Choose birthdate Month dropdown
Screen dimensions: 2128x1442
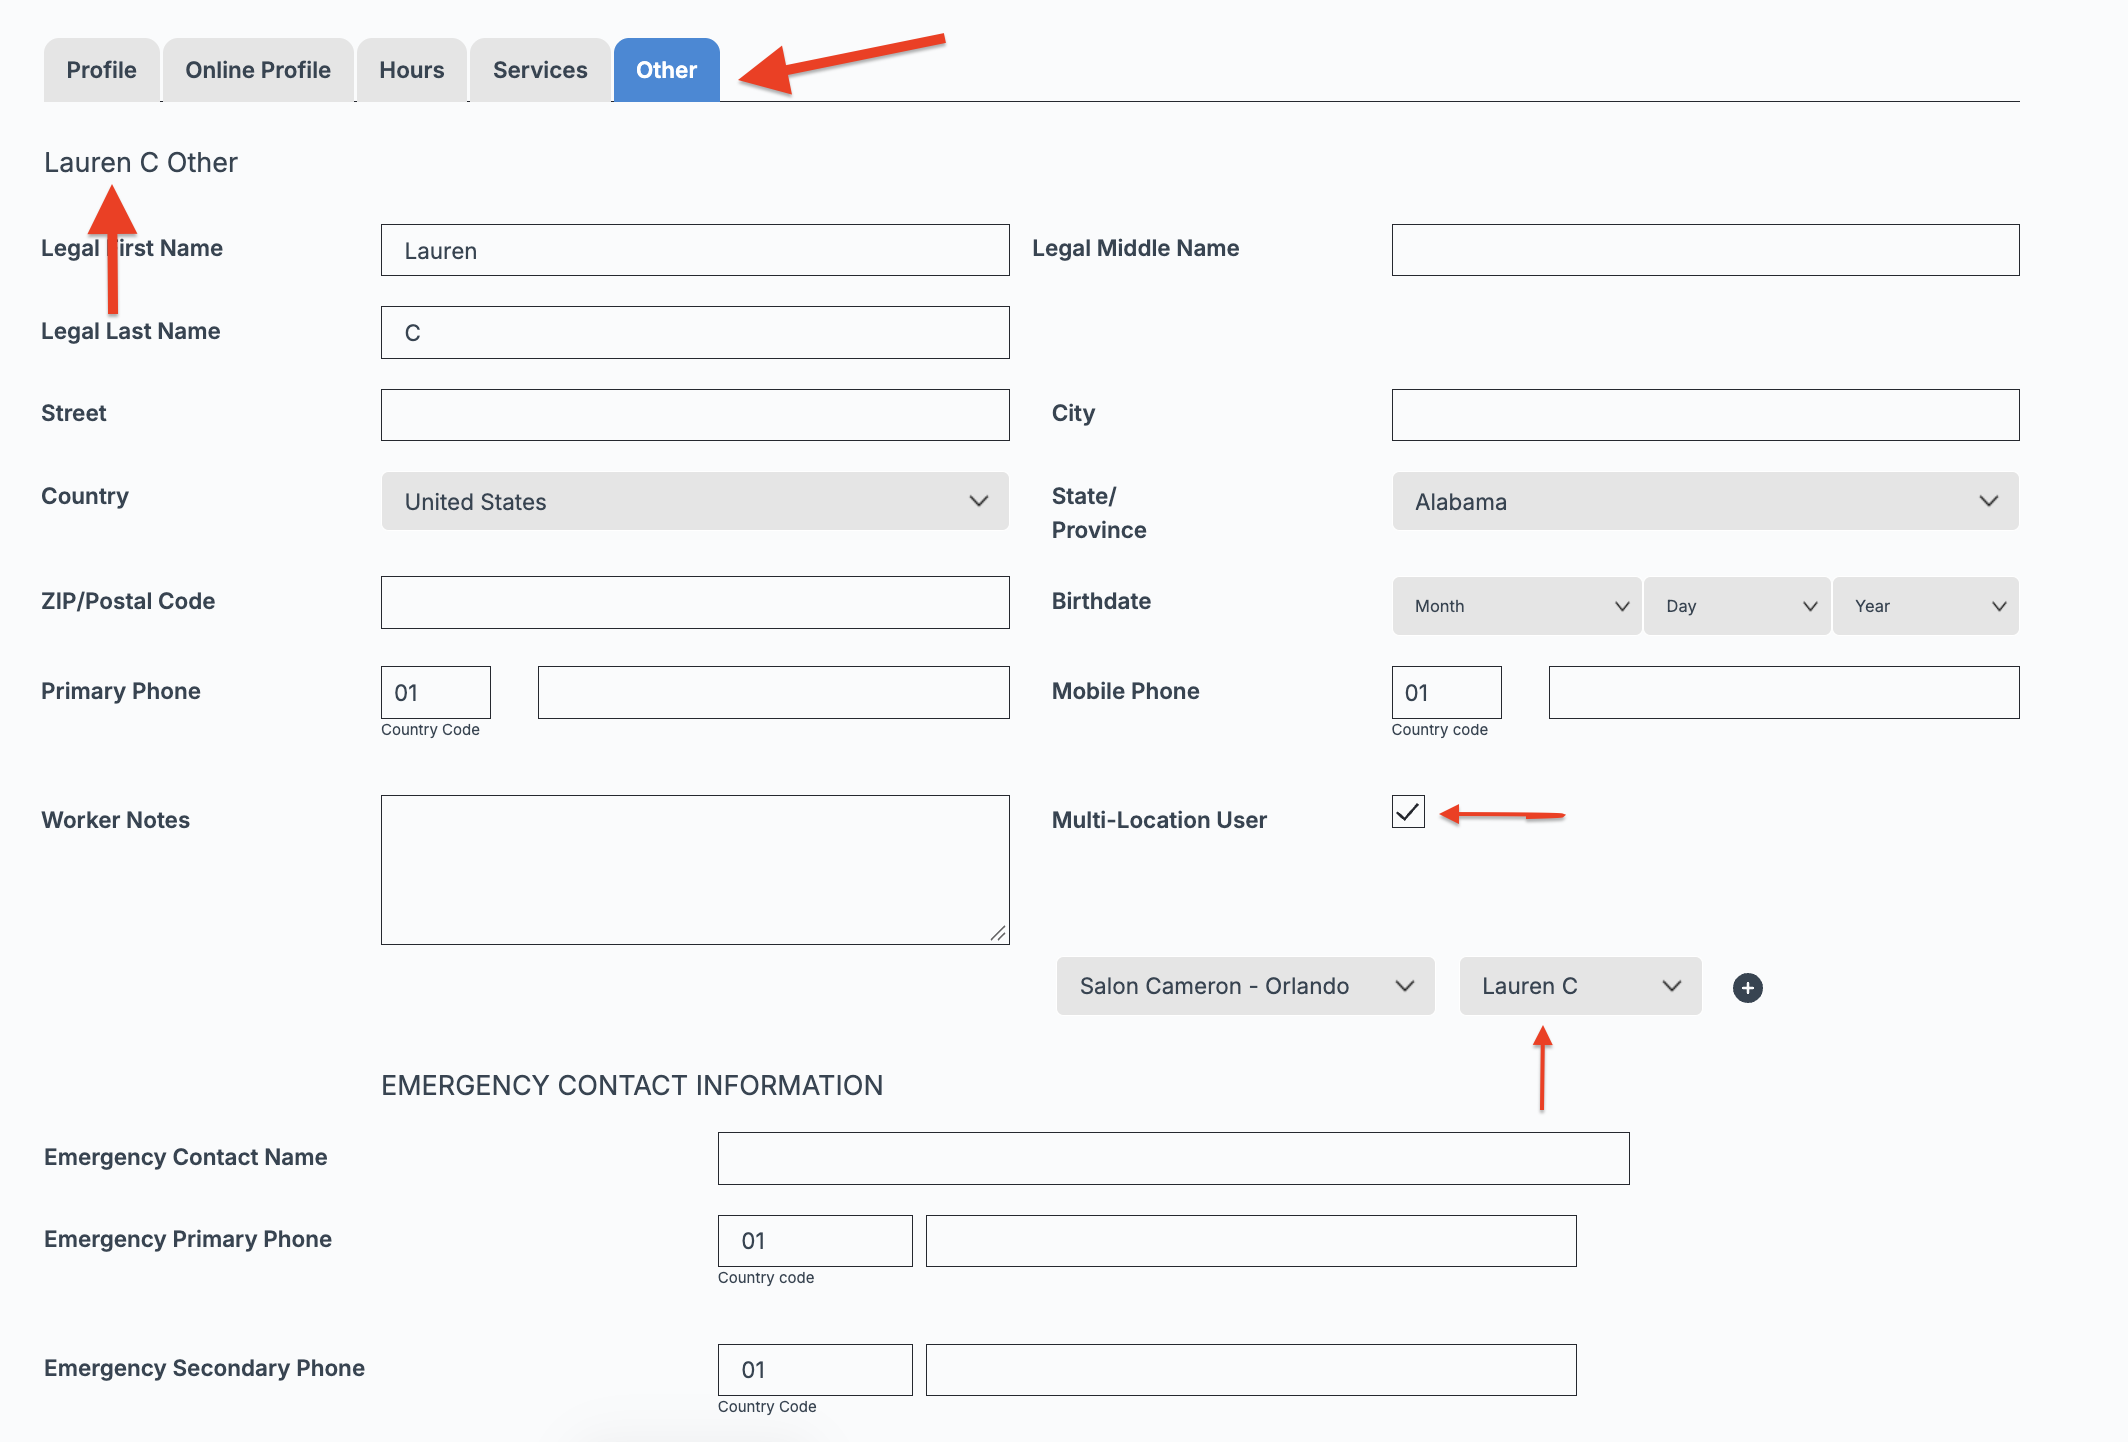(1517, 606)
